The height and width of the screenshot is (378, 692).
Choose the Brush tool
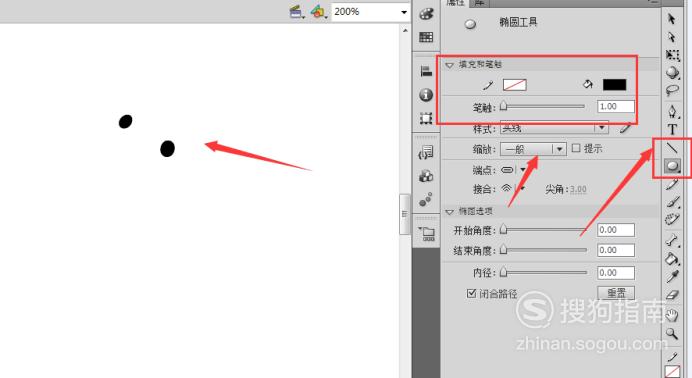pyautogui.click(x=672, y=202)
